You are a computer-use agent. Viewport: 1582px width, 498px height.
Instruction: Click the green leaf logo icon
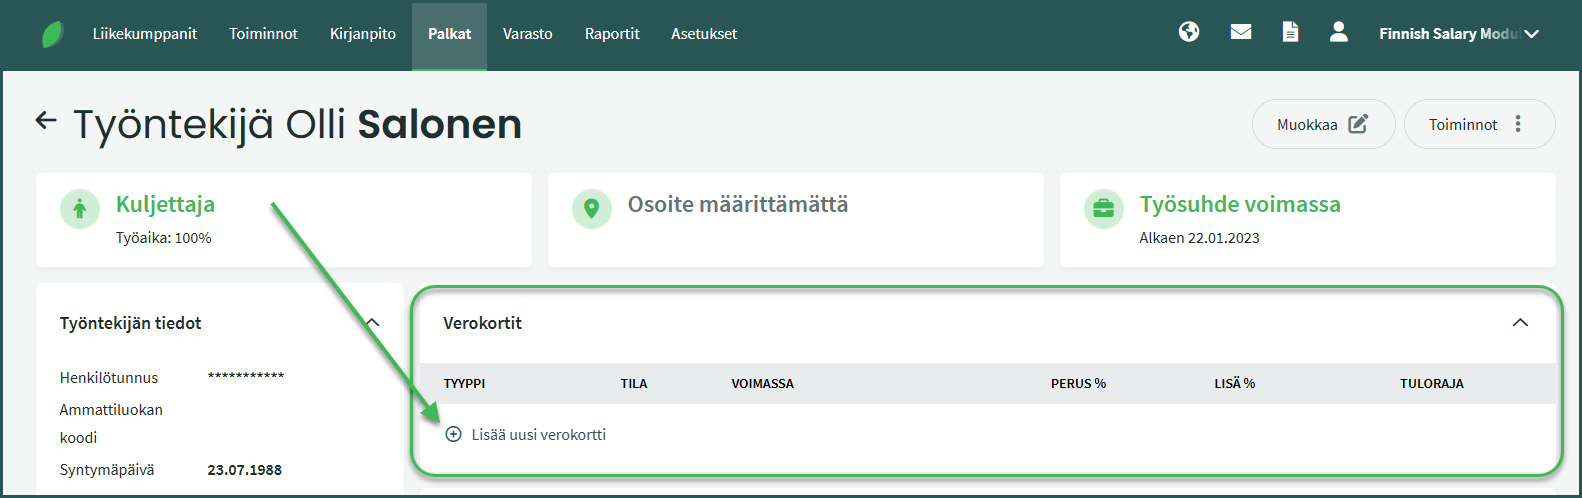point(52,34)
